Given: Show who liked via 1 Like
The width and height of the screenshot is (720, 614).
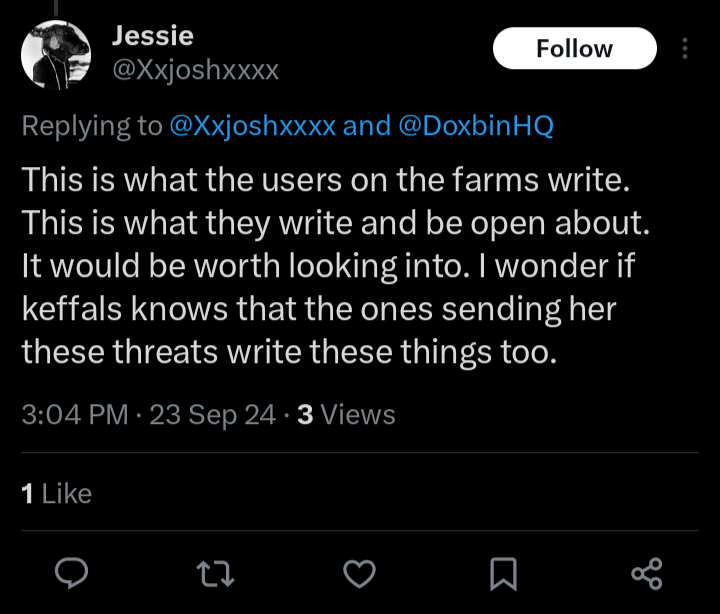Looking at the screenshot, I should point(56,494).
